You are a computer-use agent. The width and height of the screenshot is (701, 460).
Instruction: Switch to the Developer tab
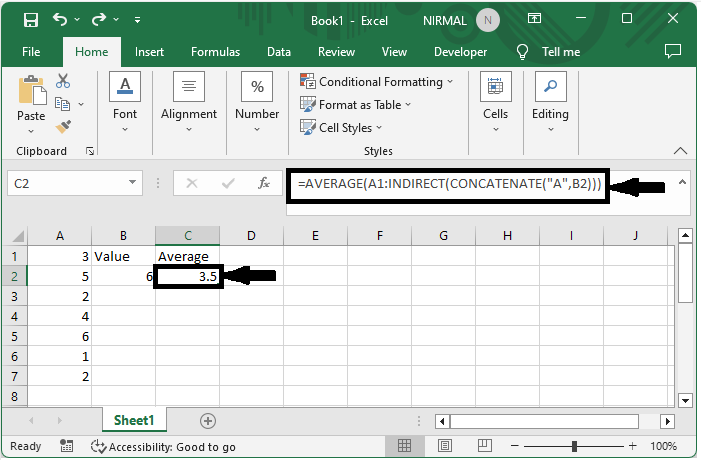point(460,52)
